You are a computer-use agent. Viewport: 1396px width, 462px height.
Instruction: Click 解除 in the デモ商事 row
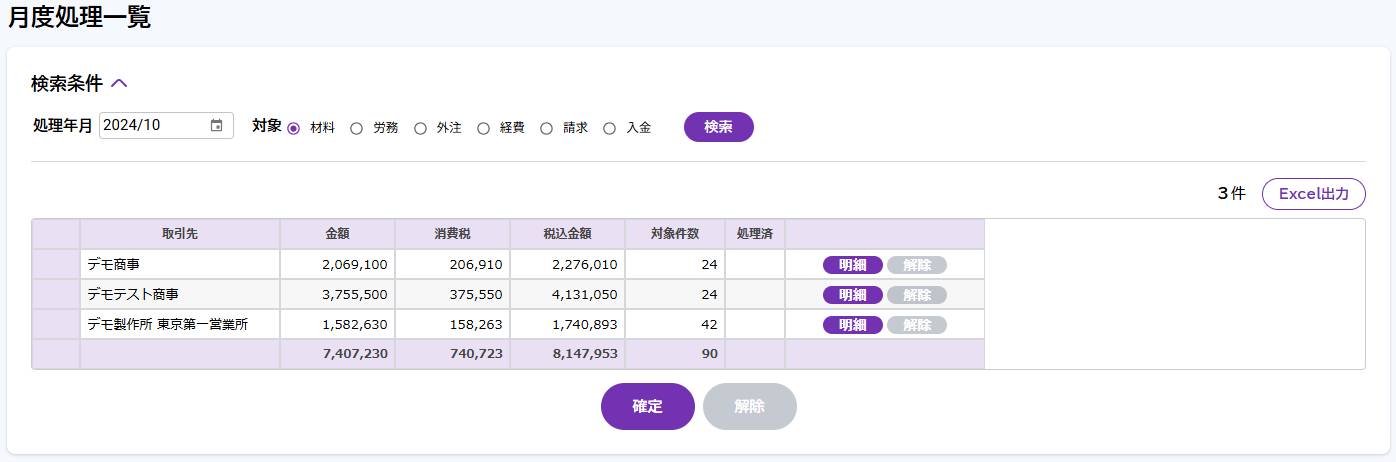(917, 265)
